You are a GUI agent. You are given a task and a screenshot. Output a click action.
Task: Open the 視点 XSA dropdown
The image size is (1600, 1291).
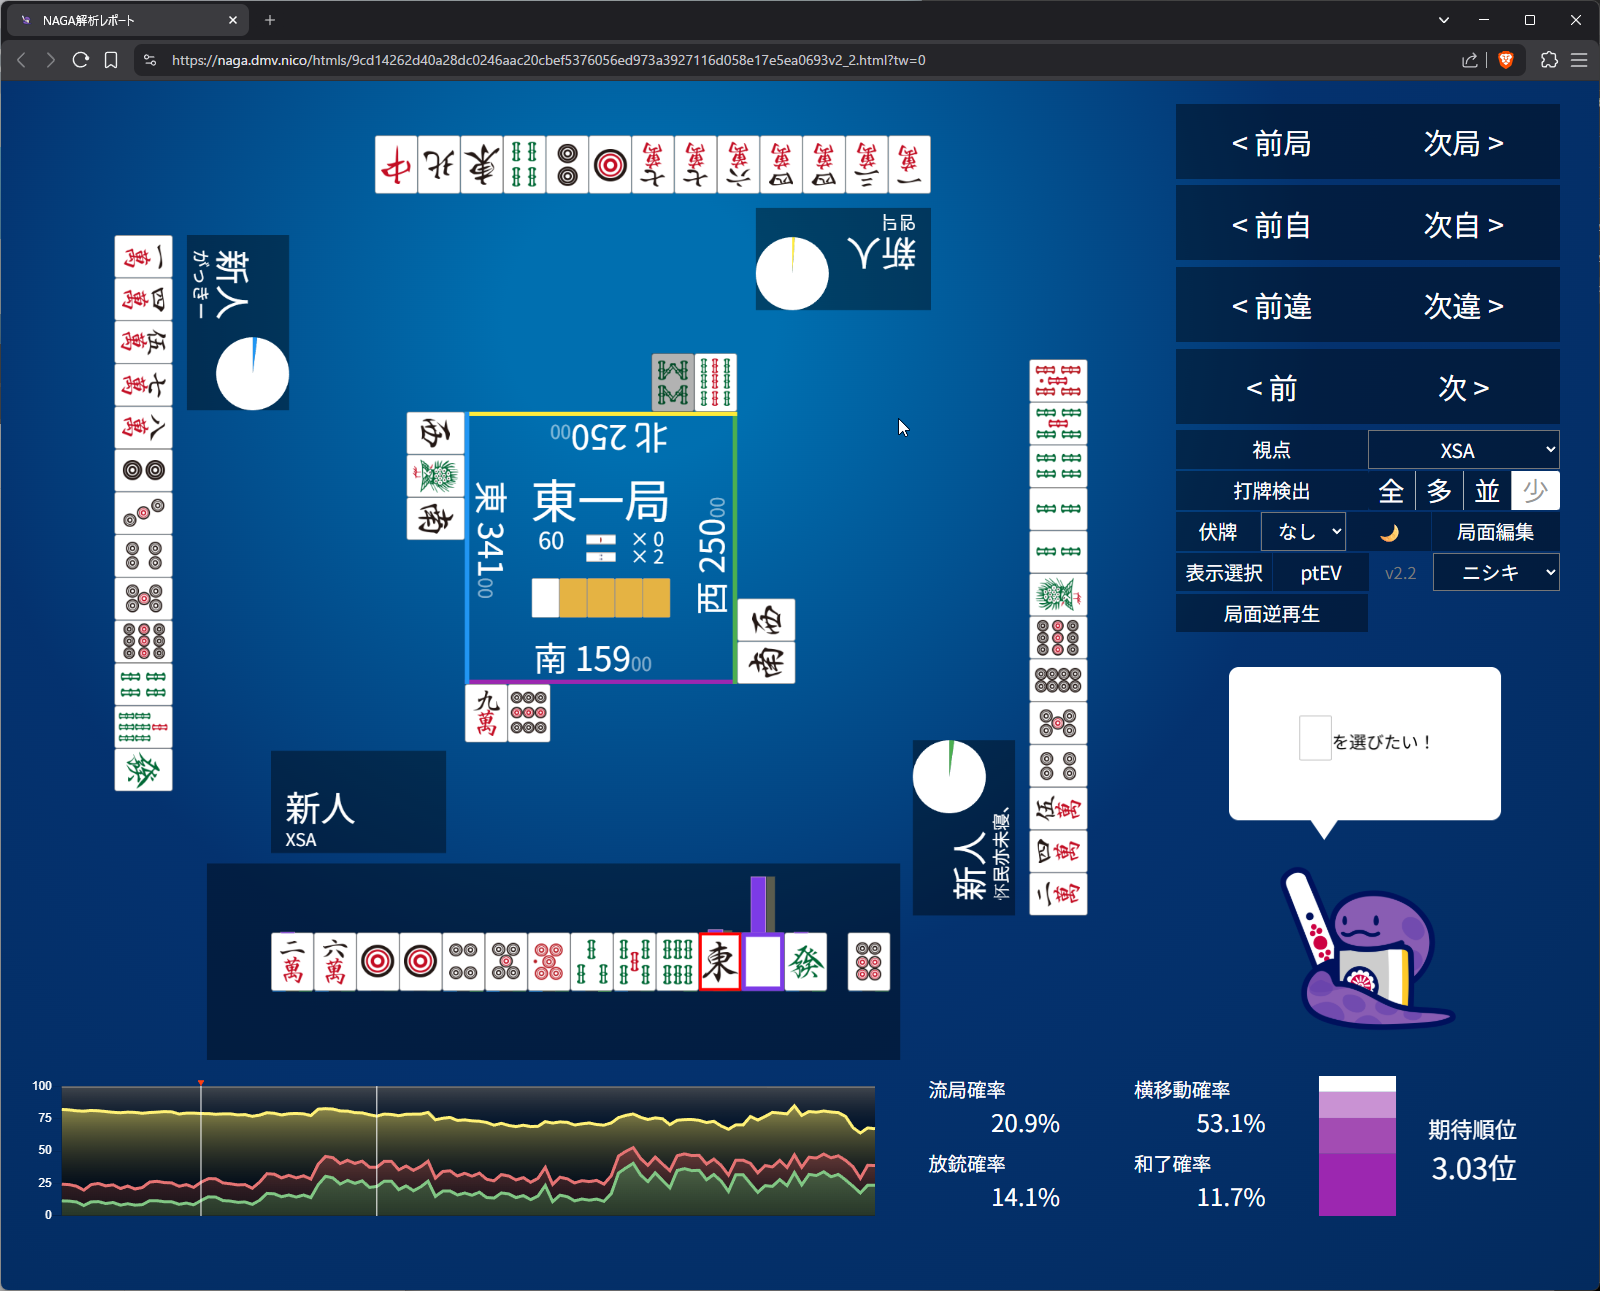point(1463,450)
